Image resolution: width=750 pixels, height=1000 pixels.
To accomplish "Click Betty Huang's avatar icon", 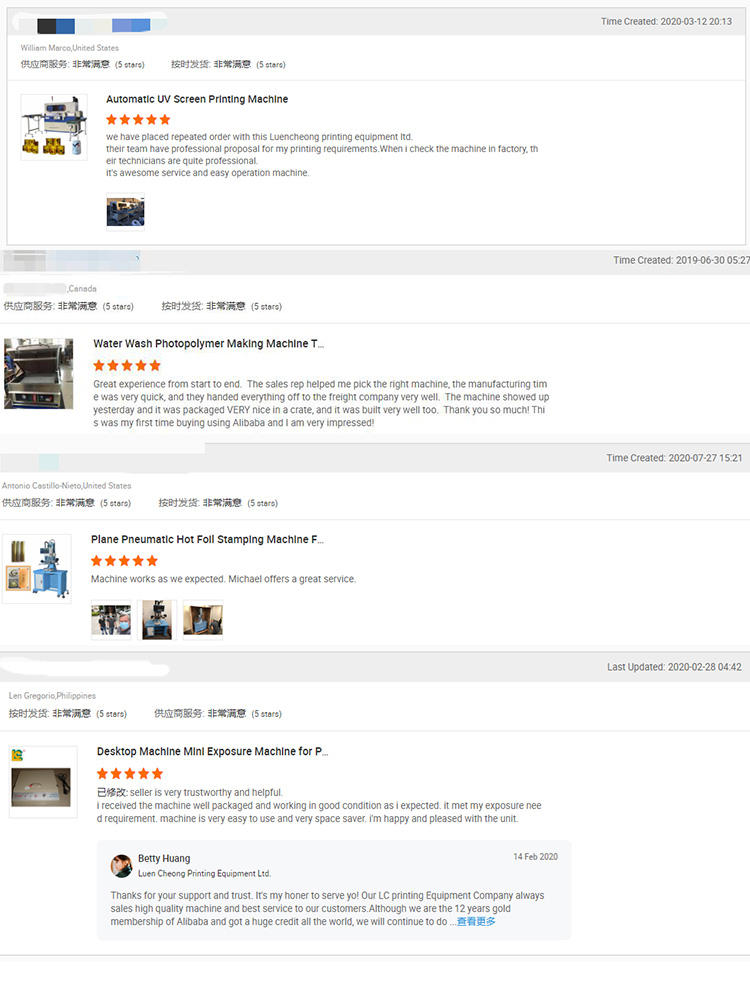I will 121,865.
